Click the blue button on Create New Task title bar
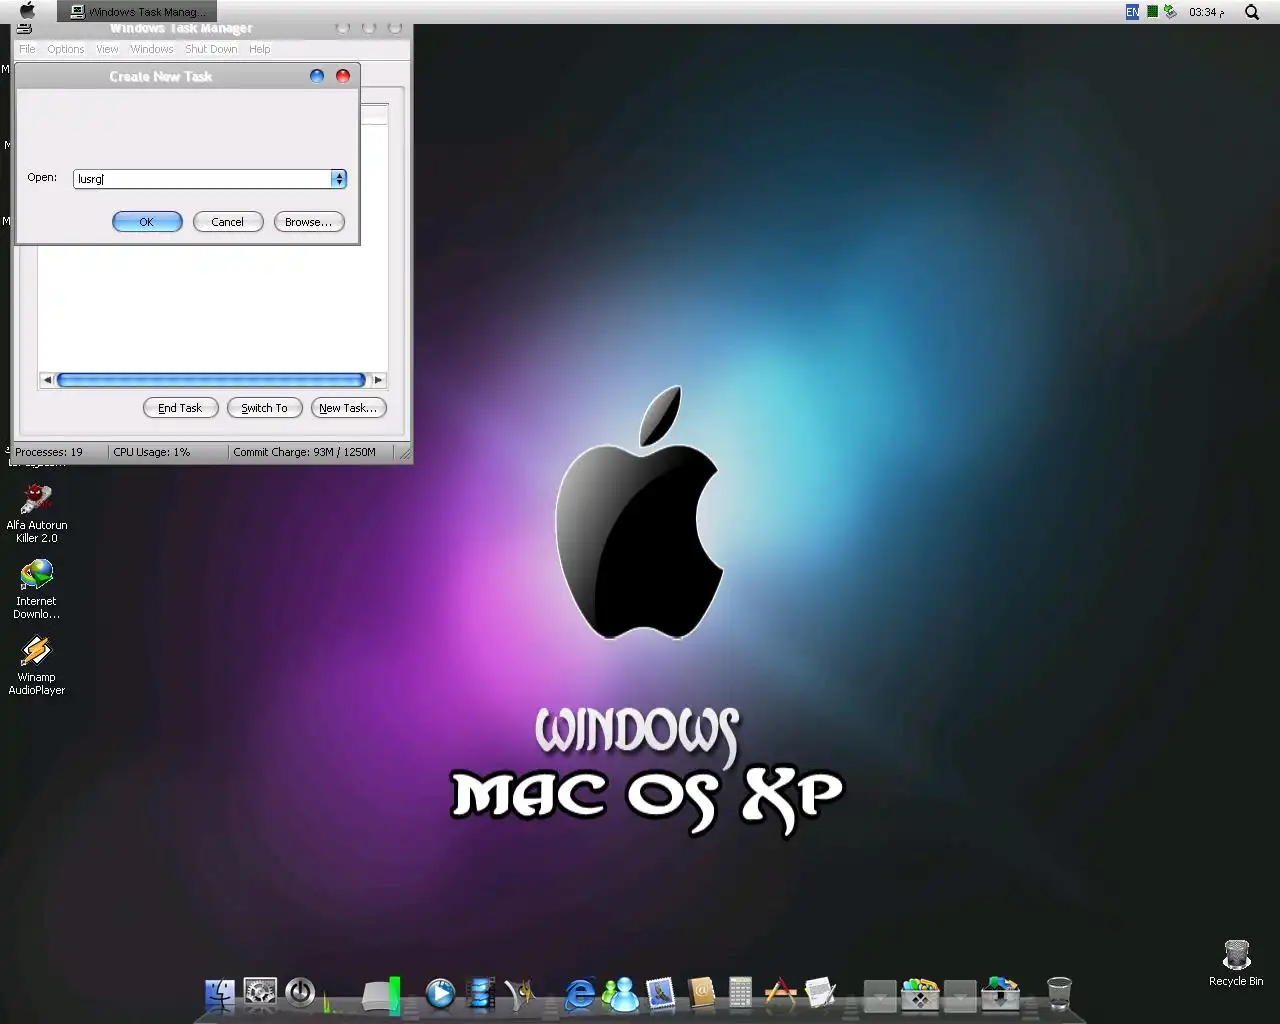The image size is (1280, 1024). pyautogui.click(x=317, y=76)
